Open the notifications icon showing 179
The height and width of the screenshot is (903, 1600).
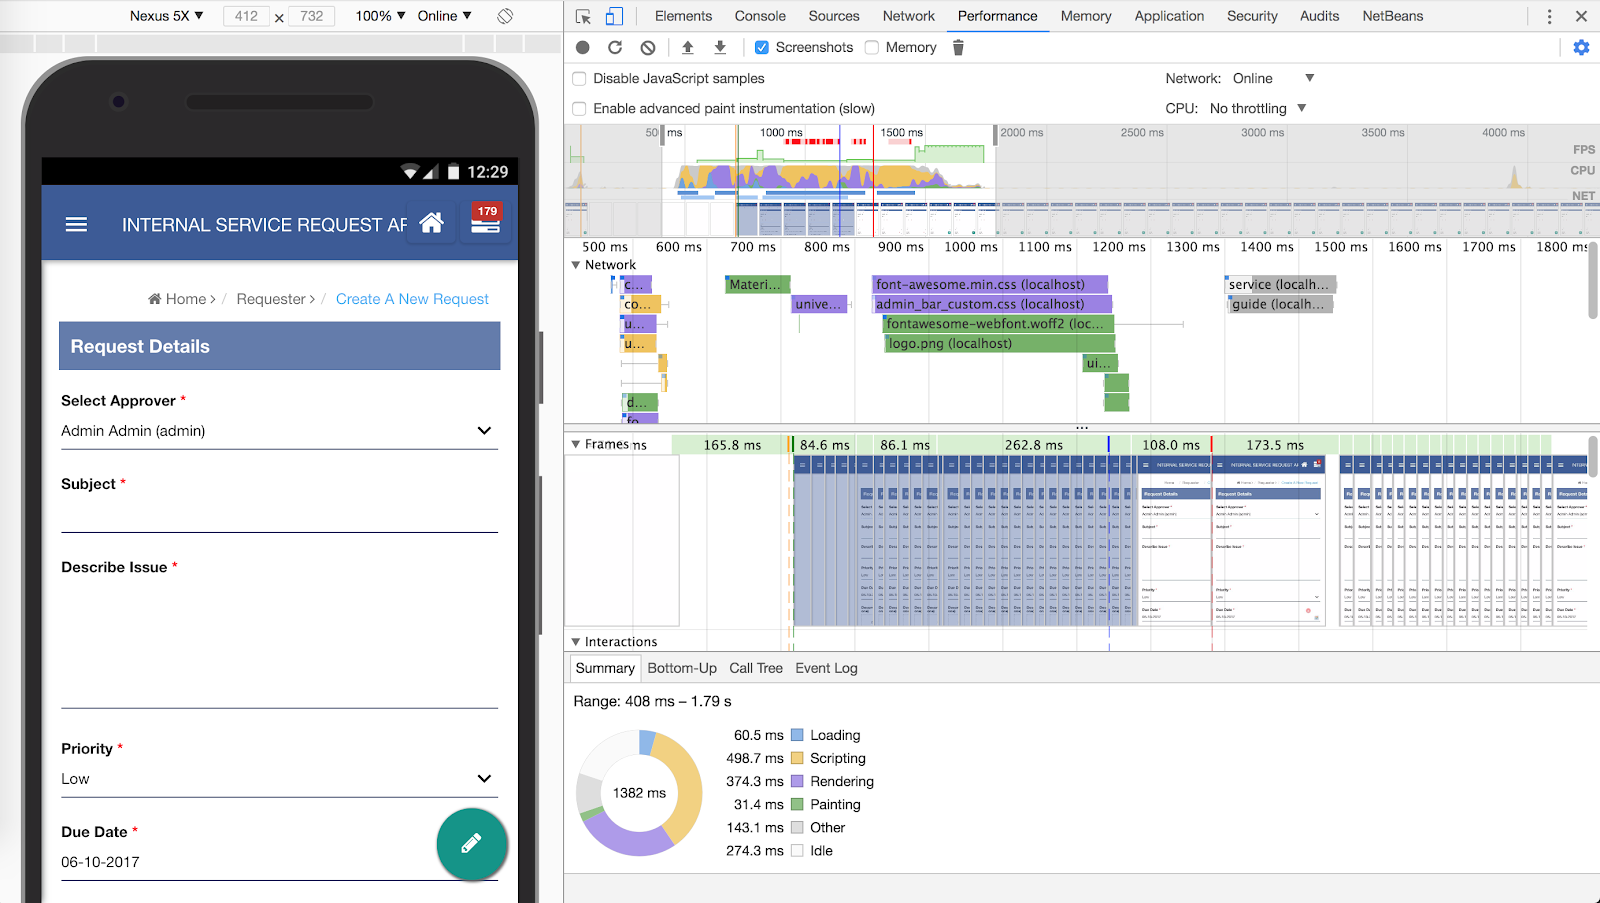[485, 220]
